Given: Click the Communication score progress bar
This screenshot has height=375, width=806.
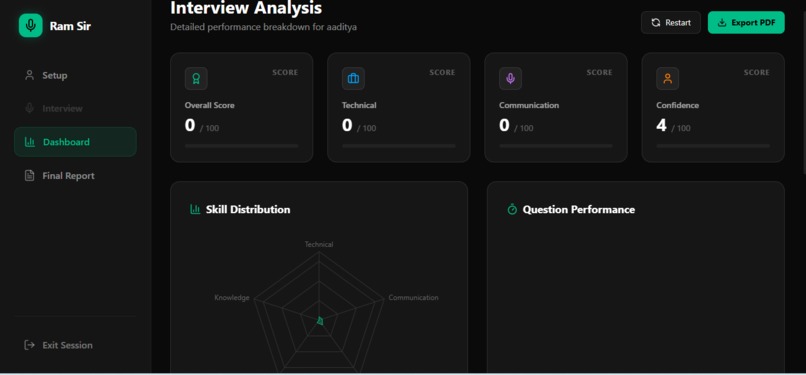Looking at the screenshot, I should pos(556,146).
